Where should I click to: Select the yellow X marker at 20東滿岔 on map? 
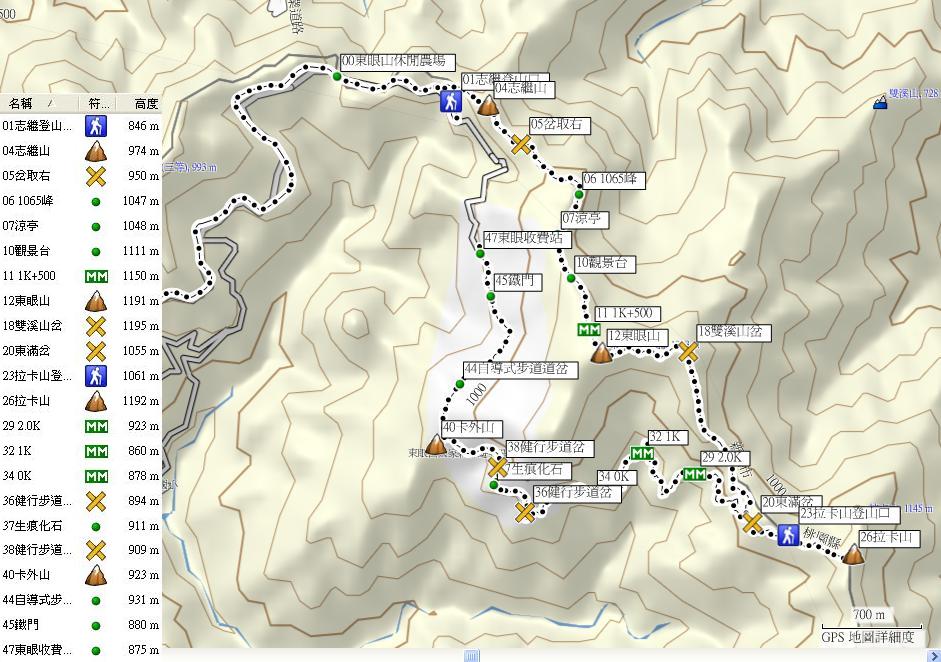pyautogui.click(x=753, y=523)
